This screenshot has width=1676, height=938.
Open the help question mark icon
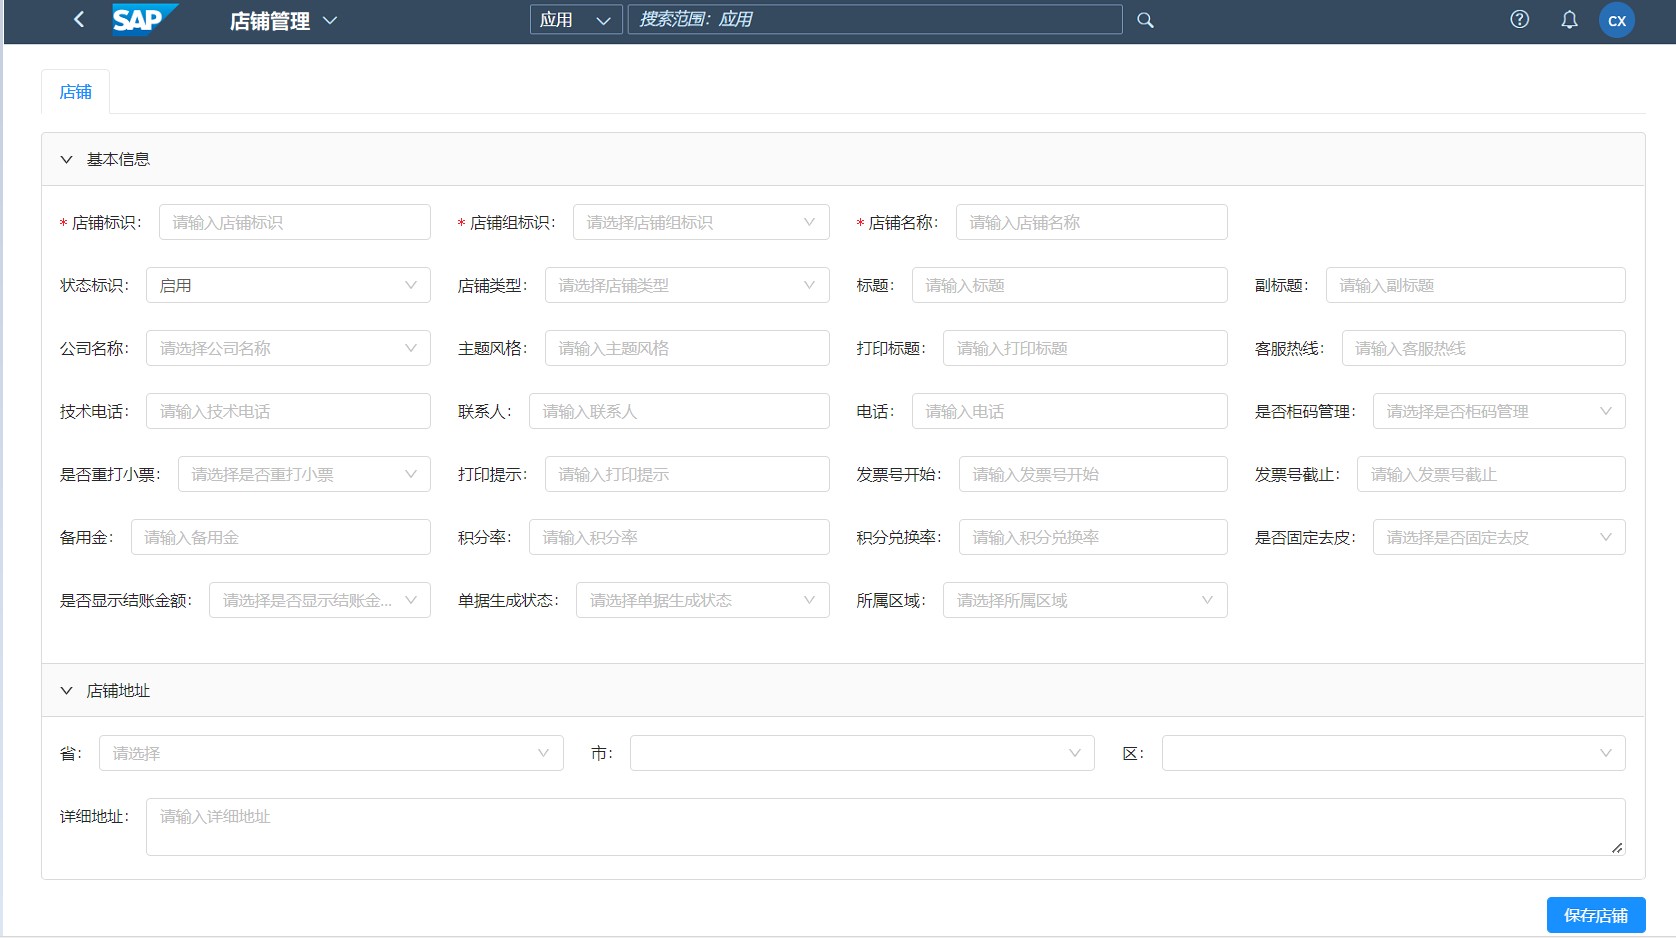[x=1519, y=19]
